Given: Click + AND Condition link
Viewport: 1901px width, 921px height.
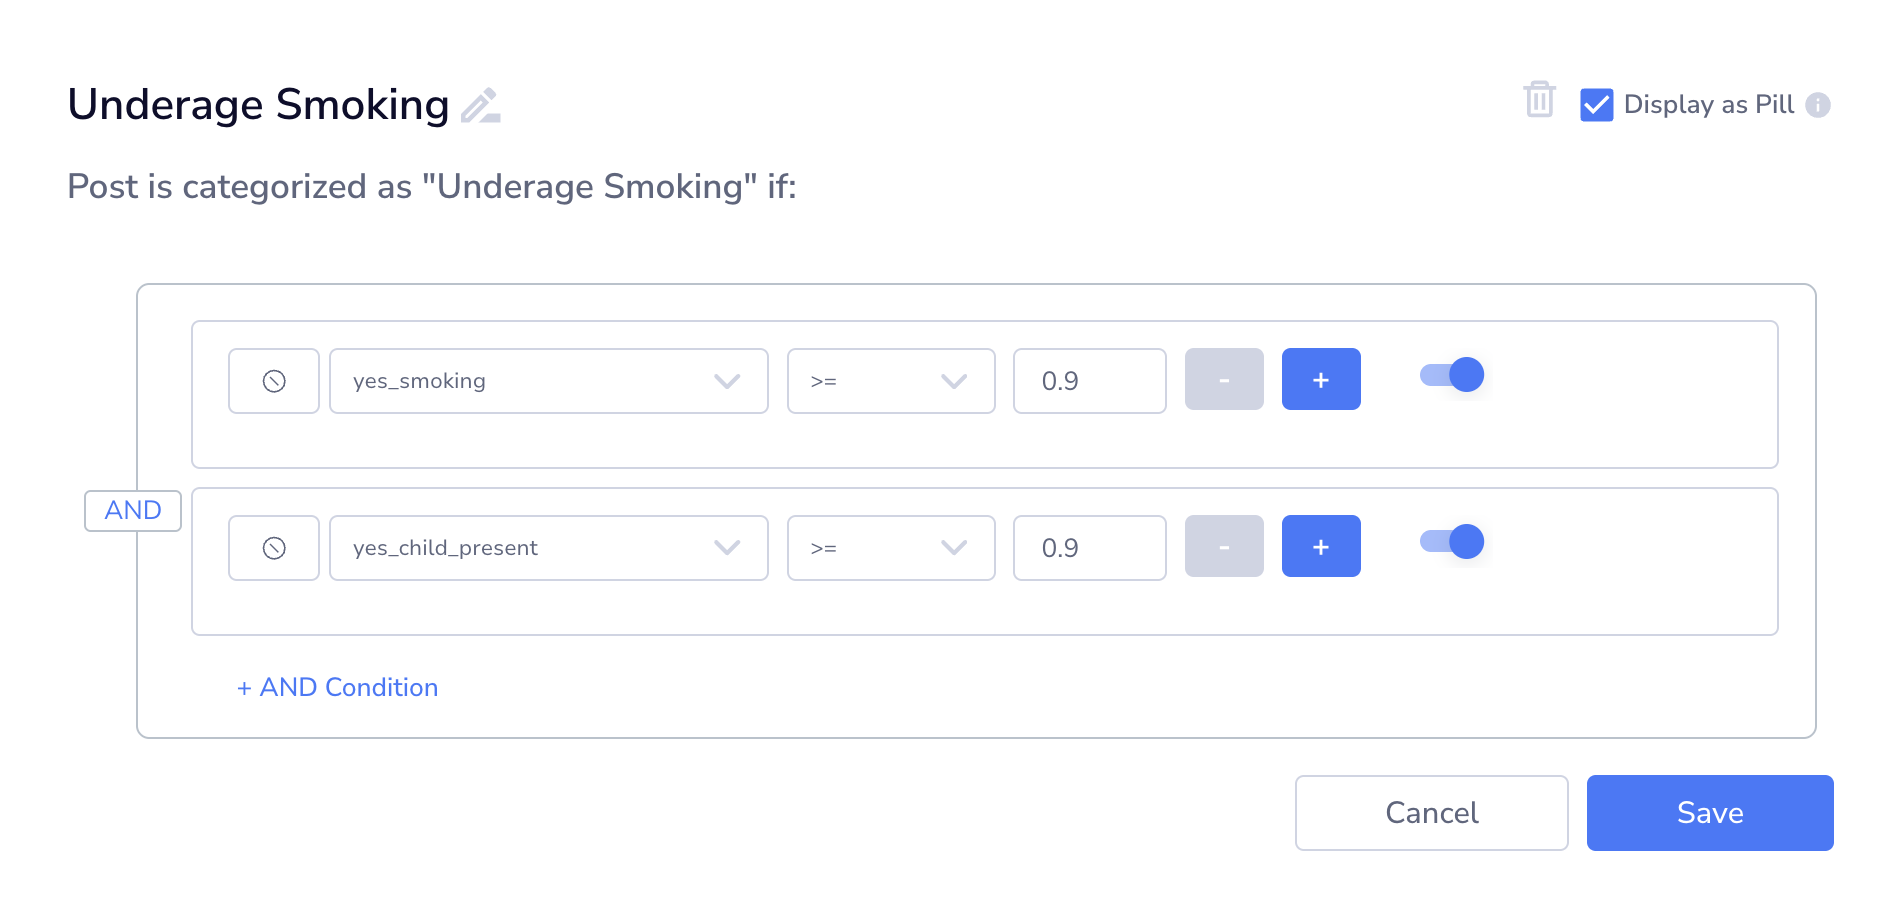Looking at the screenshot, I should click(338, 687).
